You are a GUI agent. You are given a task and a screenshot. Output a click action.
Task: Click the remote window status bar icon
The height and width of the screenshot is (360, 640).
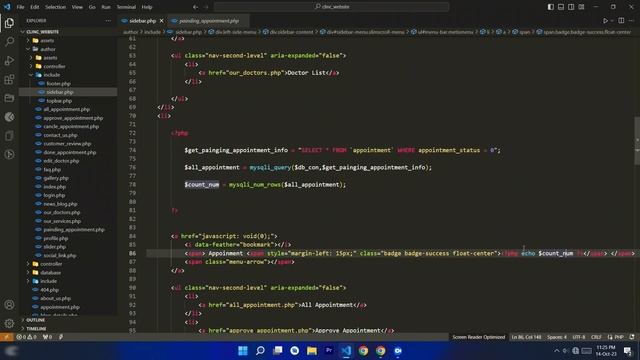click(7, 337)
